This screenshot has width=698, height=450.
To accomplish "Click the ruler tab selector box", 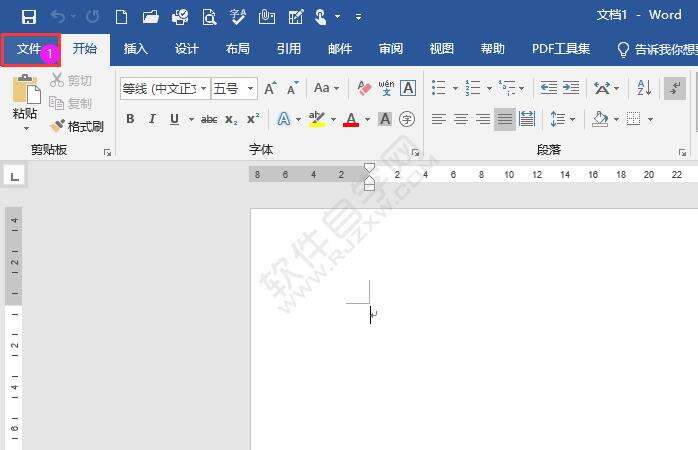I will tap(15, 176).
